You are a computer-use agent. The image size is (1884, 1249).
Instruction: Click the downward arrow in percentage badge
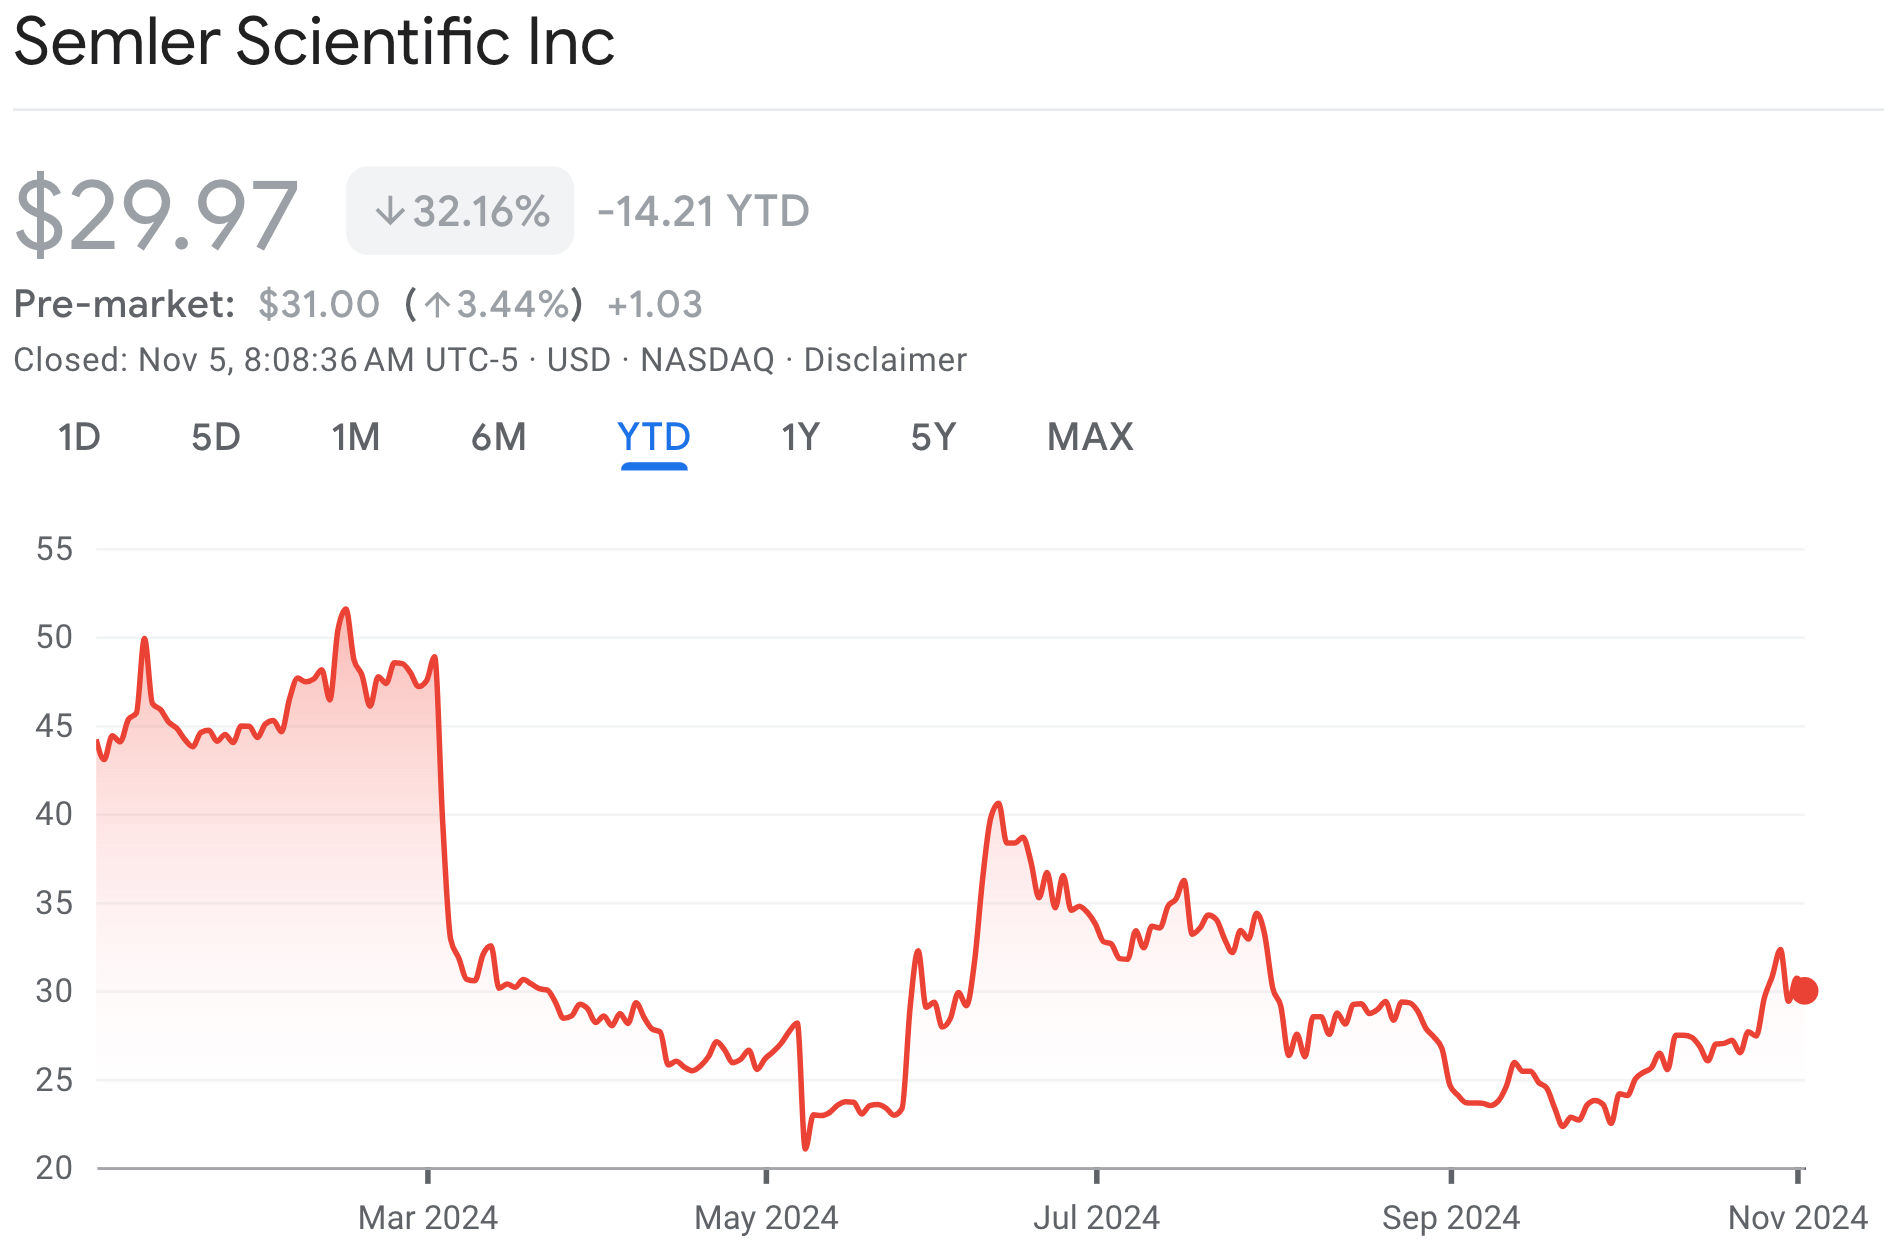389,210
